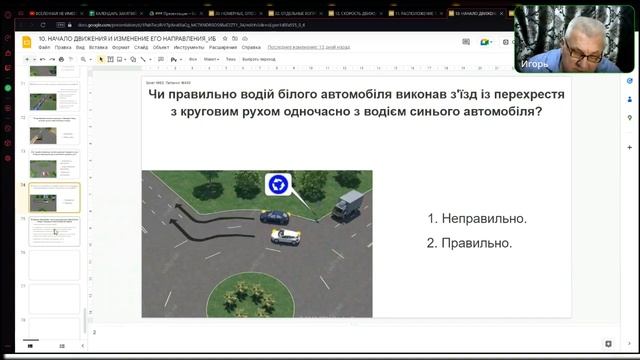Open Tasks icon in right side panel
The width and height of the screenshot is (640, 360).
629,81
